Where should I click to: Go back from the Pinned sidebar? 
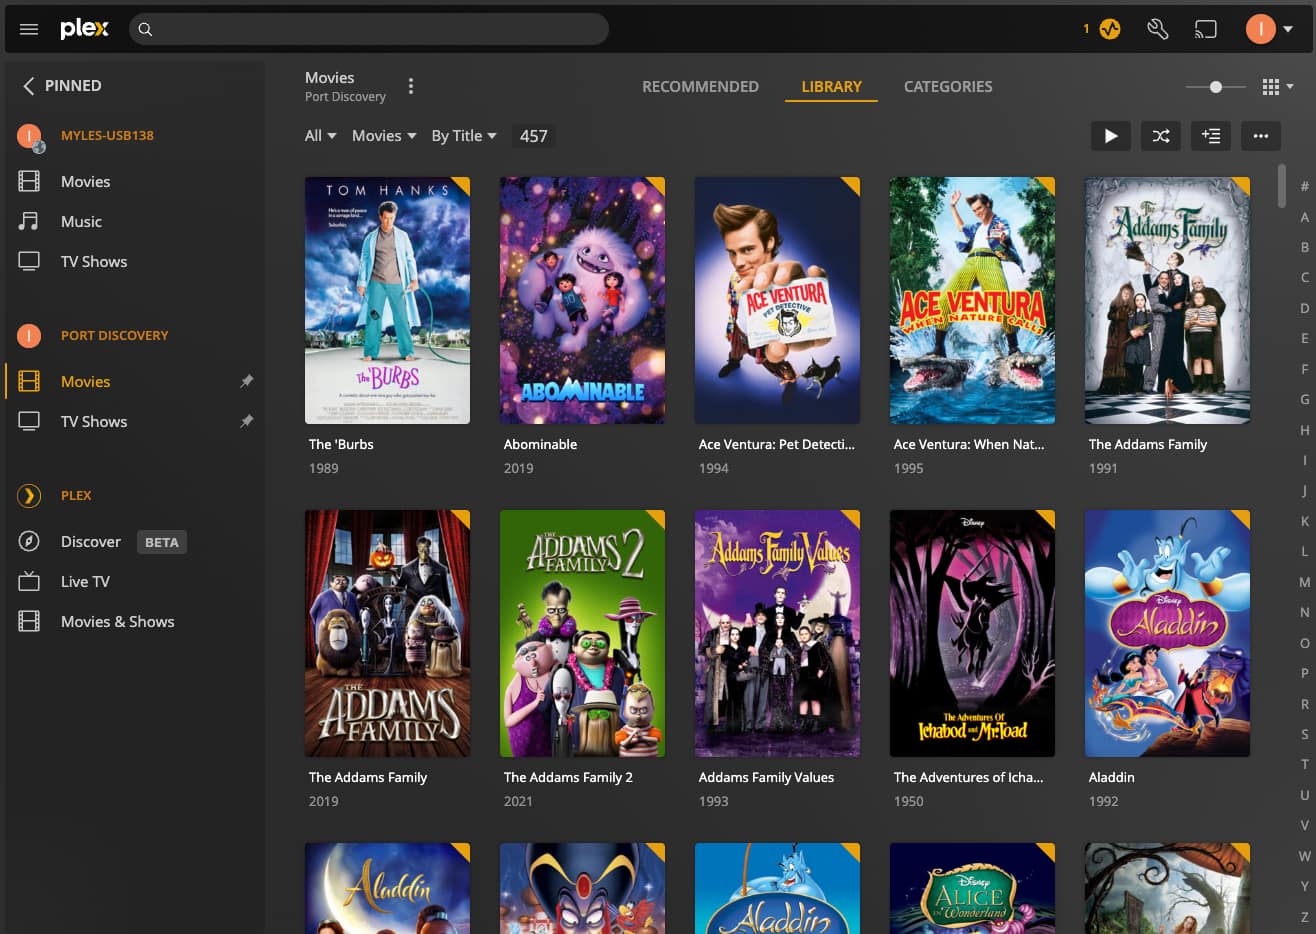28,86
